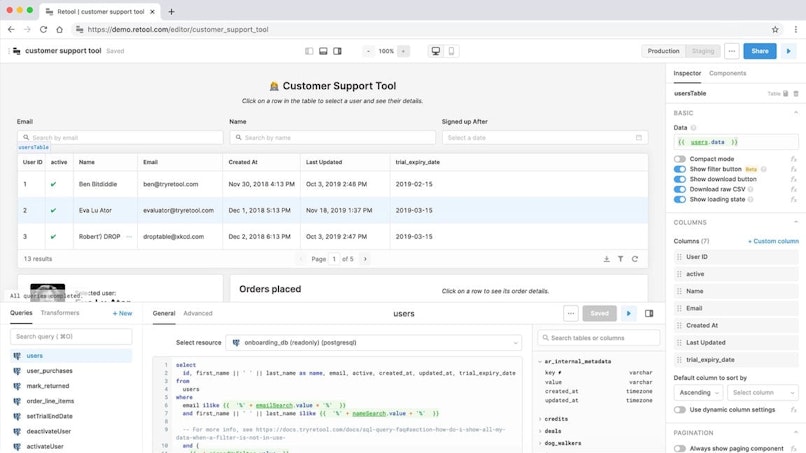806x453 pixels.
Task: Increase zoom with the plus button
Action: pyautogui.click(x=404, y=51)
